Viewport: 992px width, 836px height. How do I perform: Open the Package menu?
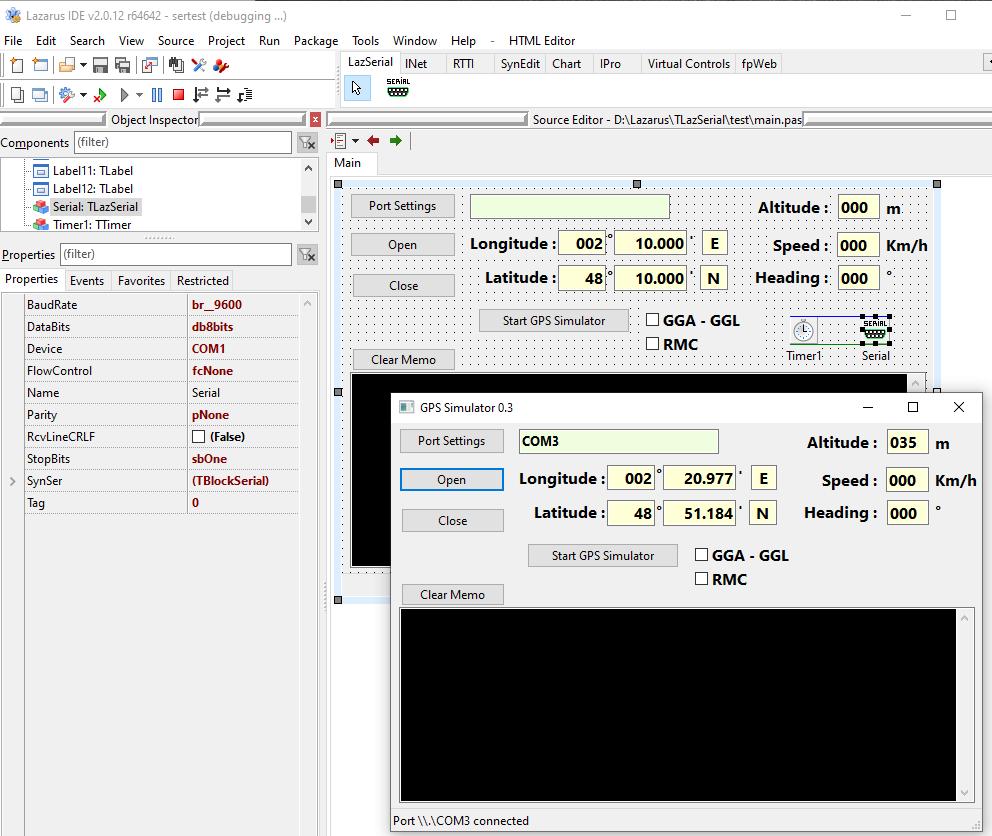tap(316, 41)
